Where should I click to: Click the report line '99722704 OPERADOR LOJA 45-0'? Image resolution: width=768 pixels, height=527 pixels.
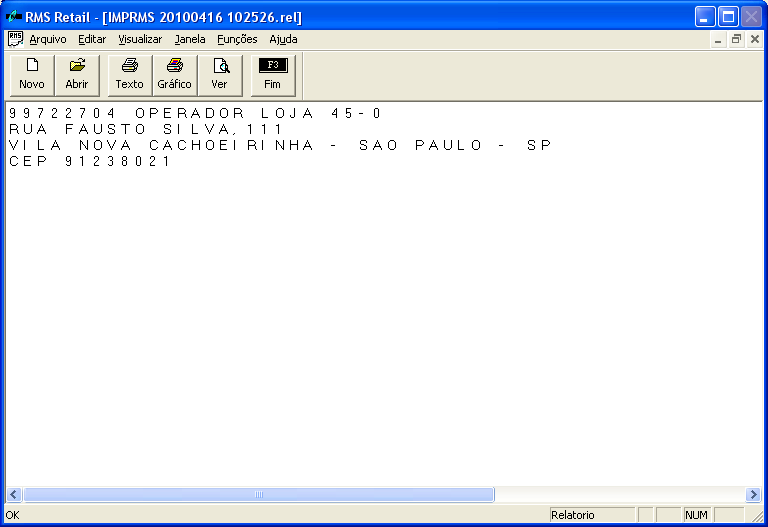tap(195, 114)
